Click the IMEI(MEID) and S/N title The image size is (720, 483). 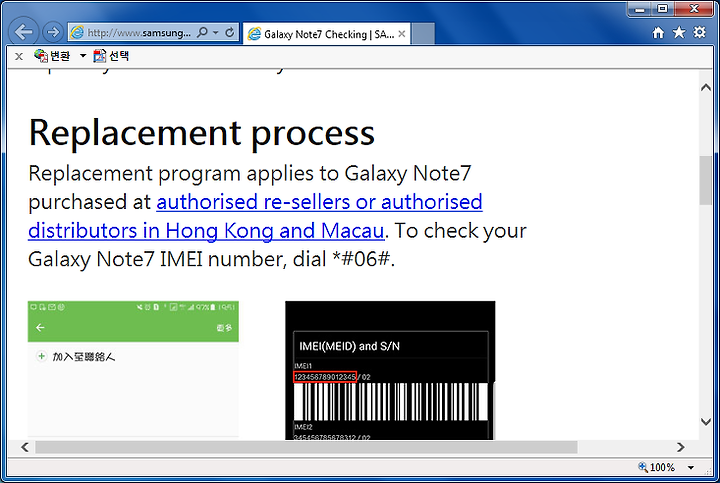pyautogui.click(x=349, y=346)
